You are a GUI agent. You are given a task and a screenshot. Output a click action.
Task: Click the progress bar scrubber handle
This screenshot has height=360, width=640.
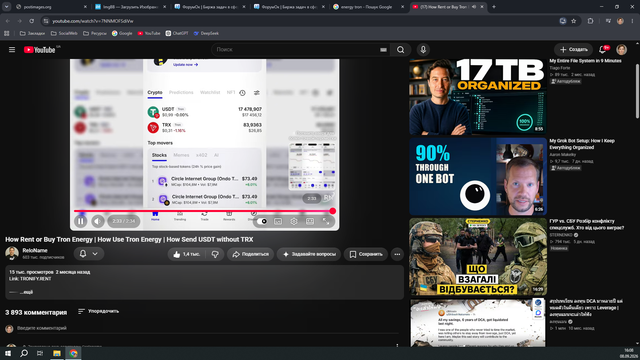pos(333,211)
